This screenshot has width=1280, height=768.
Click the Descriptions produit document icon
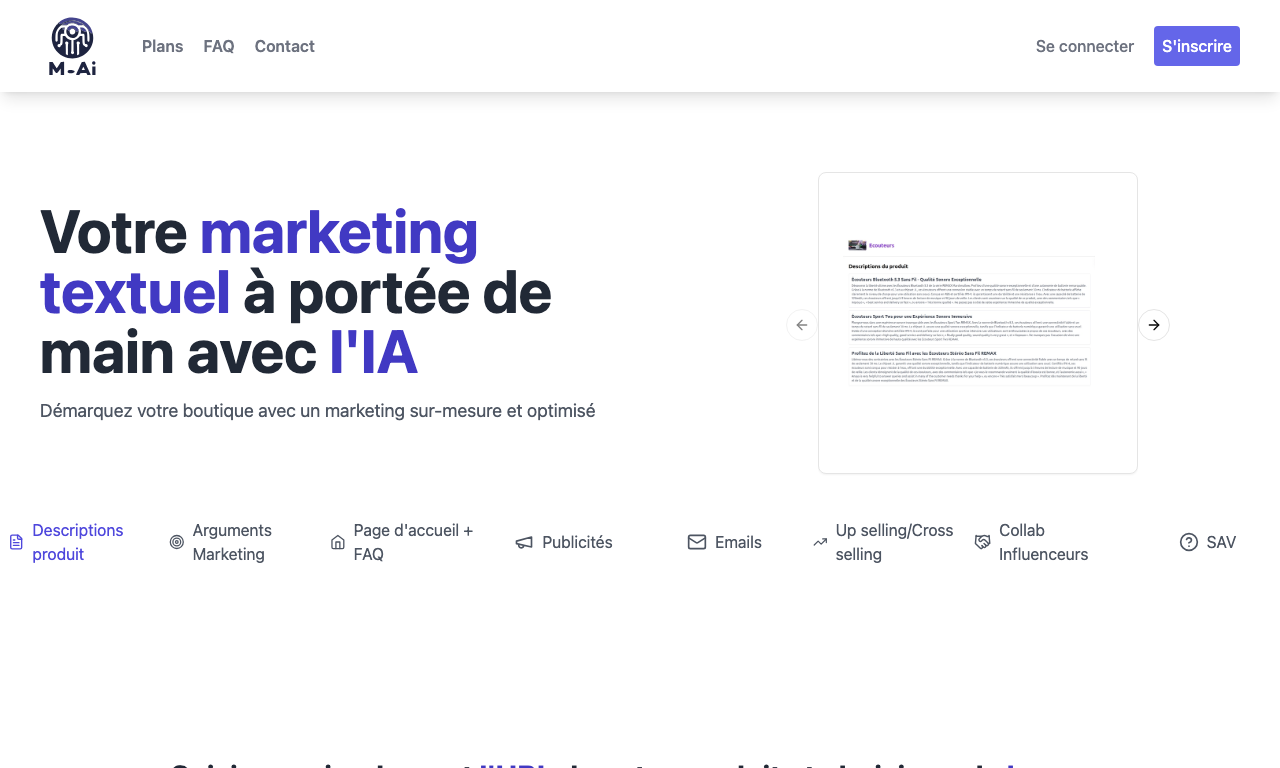tap(16, 542)
